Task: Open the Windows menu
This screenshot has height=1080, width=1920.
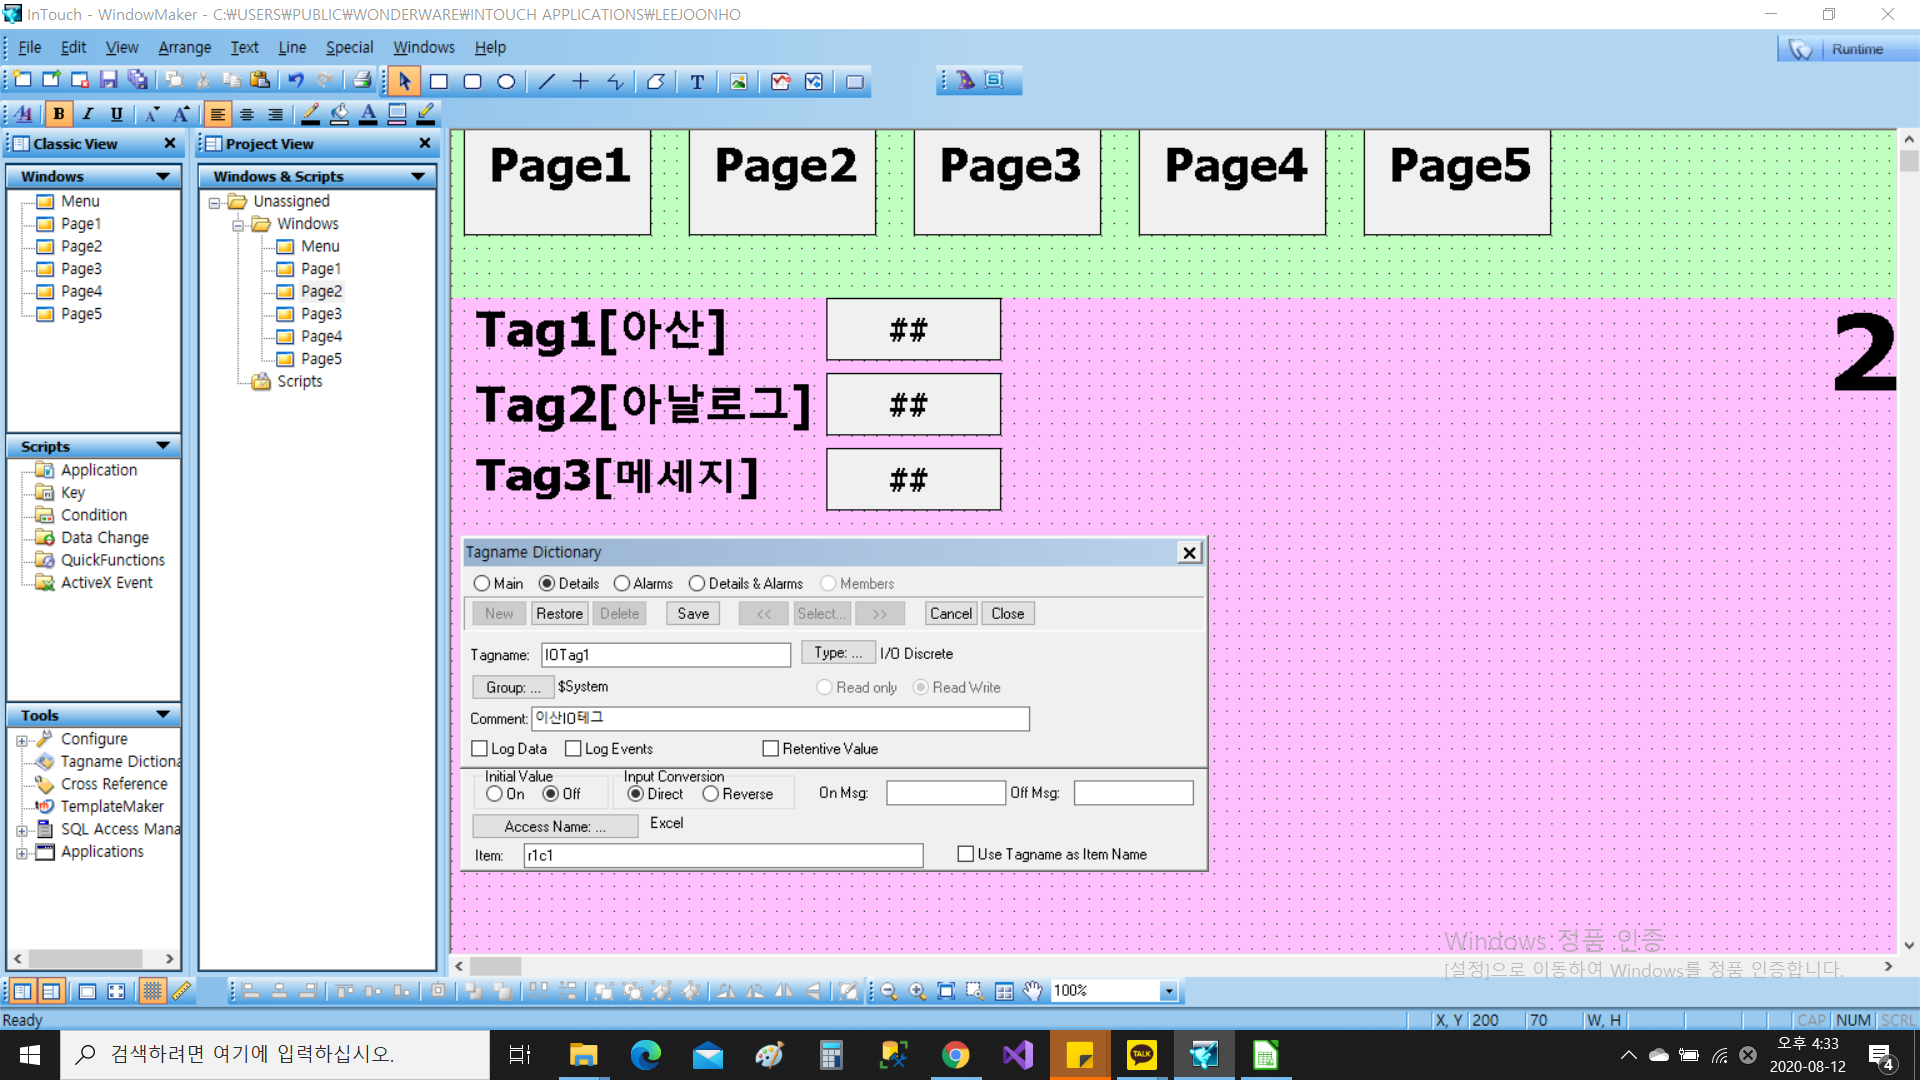Action: 424,47
